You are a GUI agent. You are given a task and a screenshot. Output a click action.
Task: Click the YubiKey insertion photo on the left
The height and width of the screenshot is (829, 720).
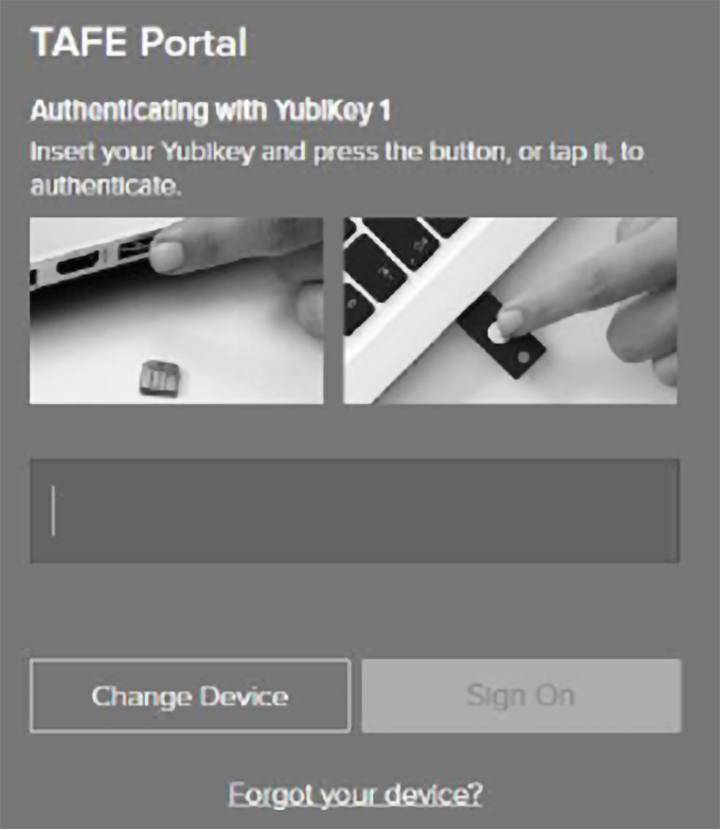pyautogui.click(x=177, y=311)
